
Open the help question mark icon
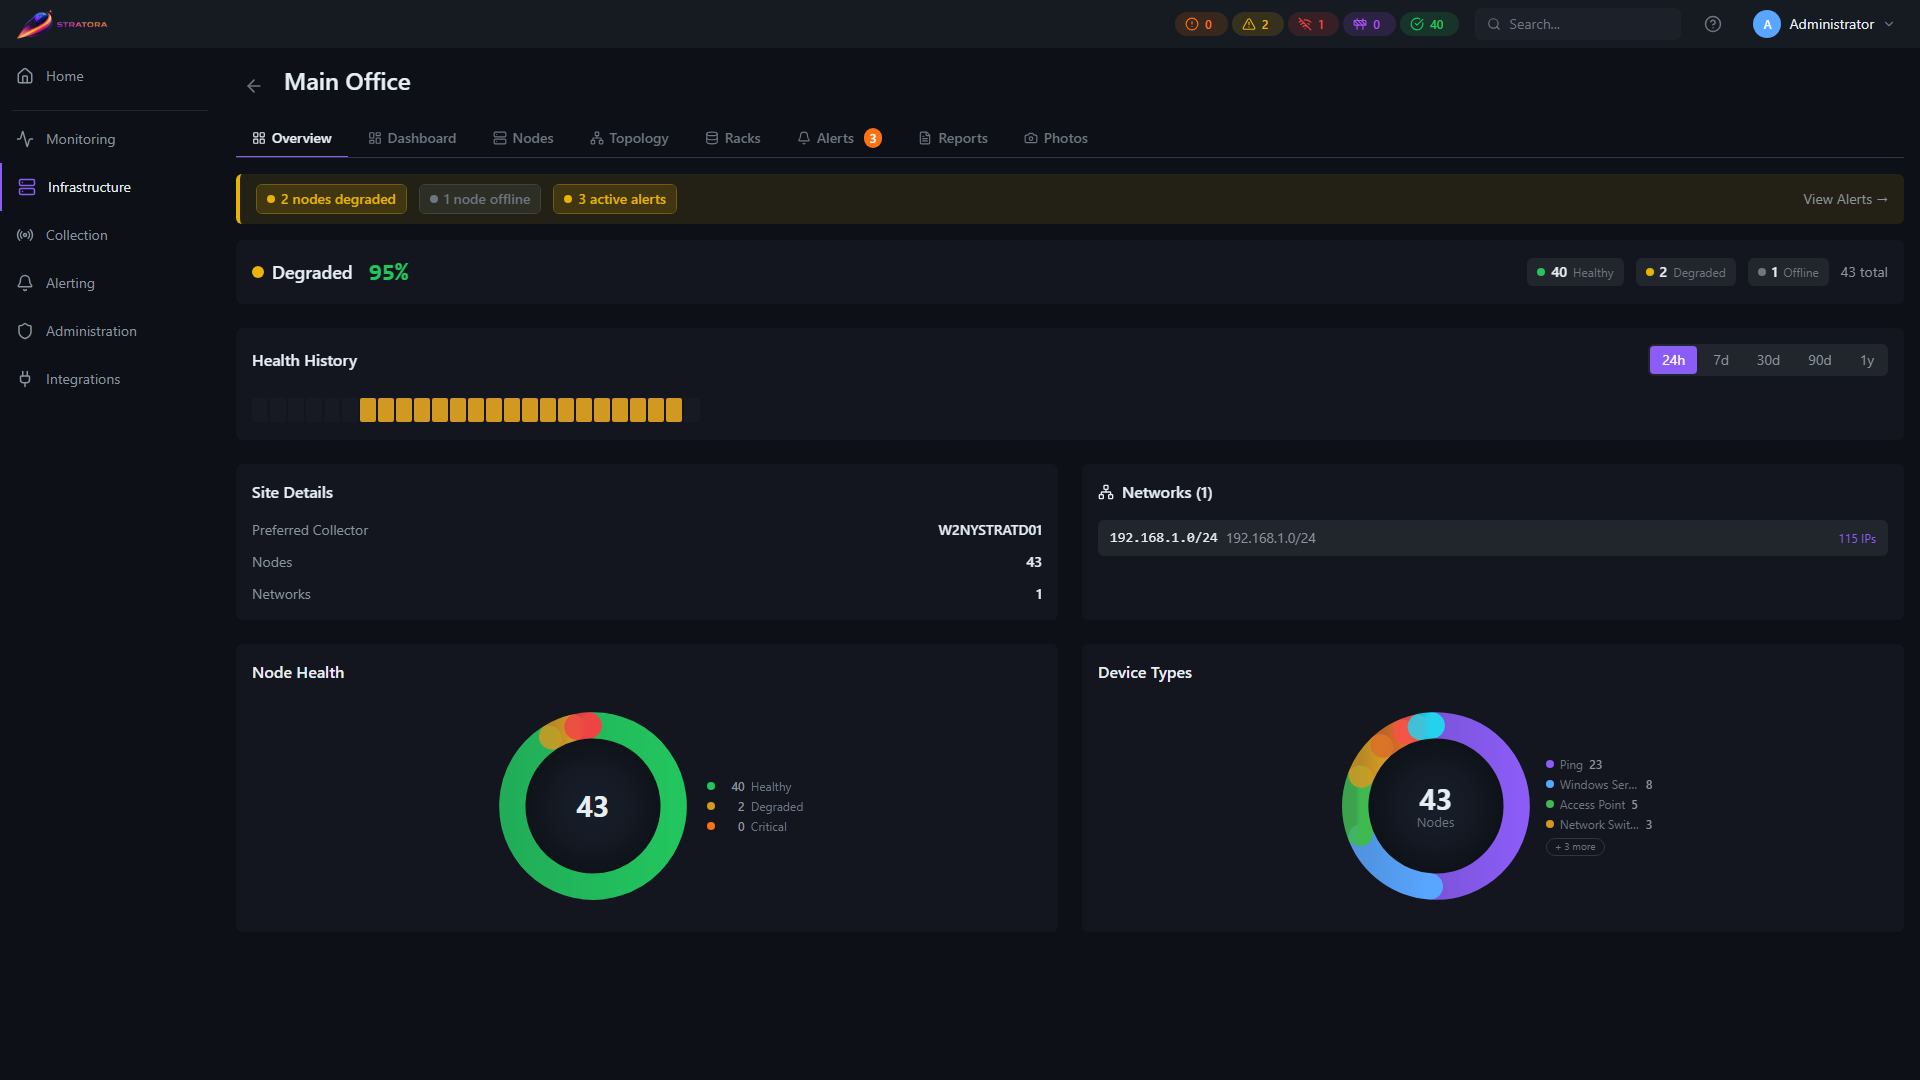(1713, 24)
